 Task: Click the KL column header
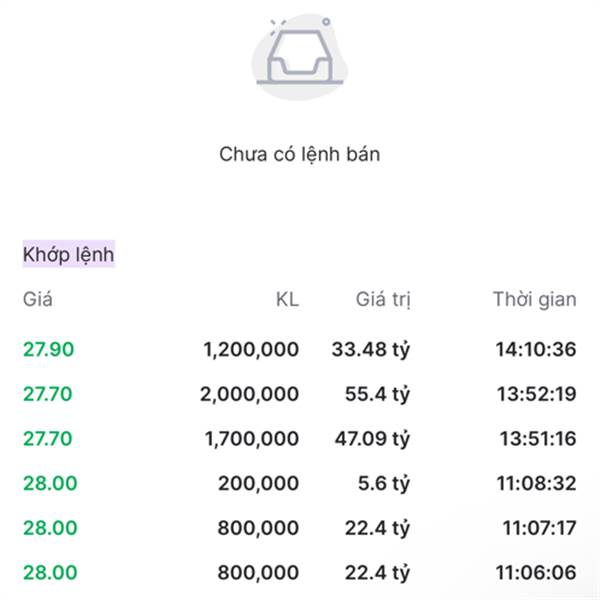click(x=287, y=299)
